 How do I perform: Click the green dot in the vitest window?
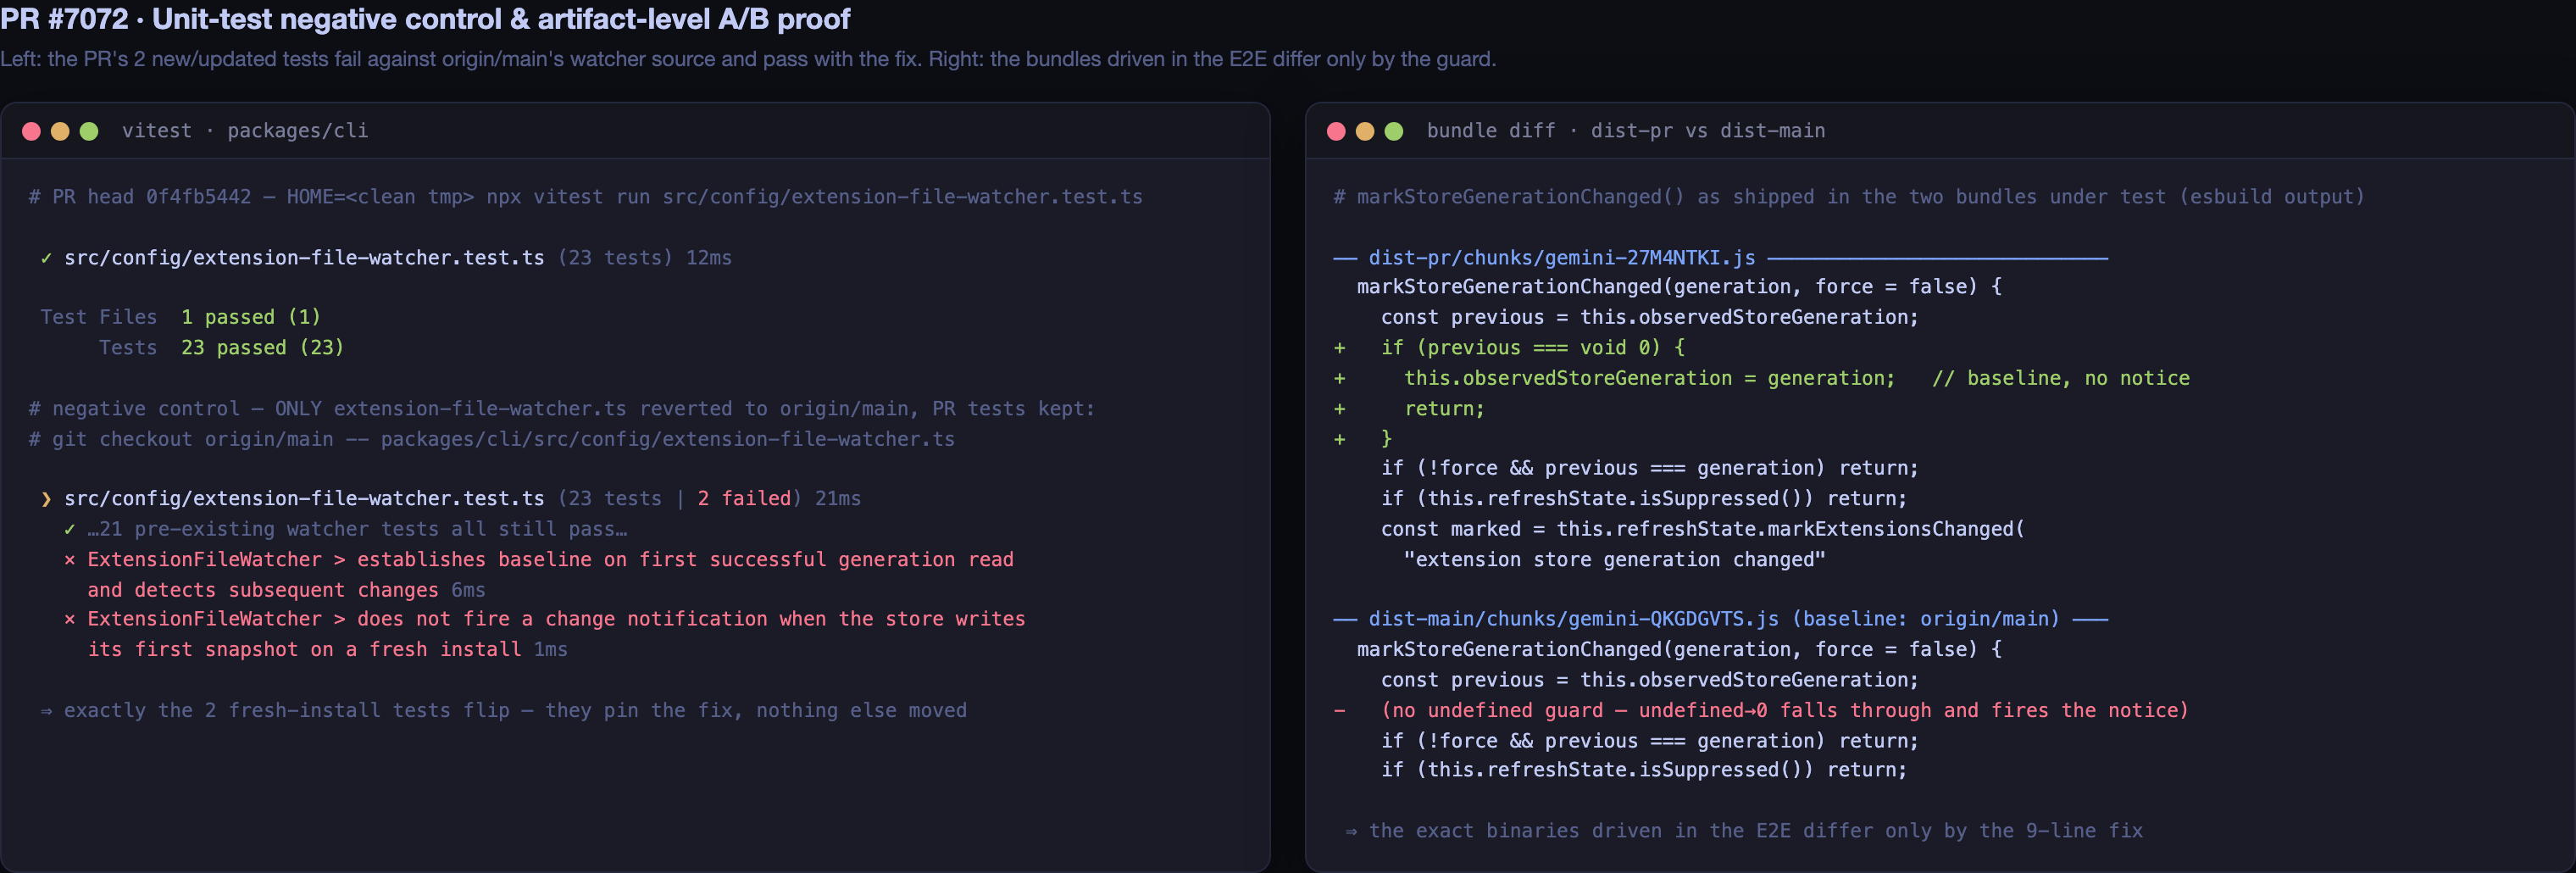[x=89, y=131]
